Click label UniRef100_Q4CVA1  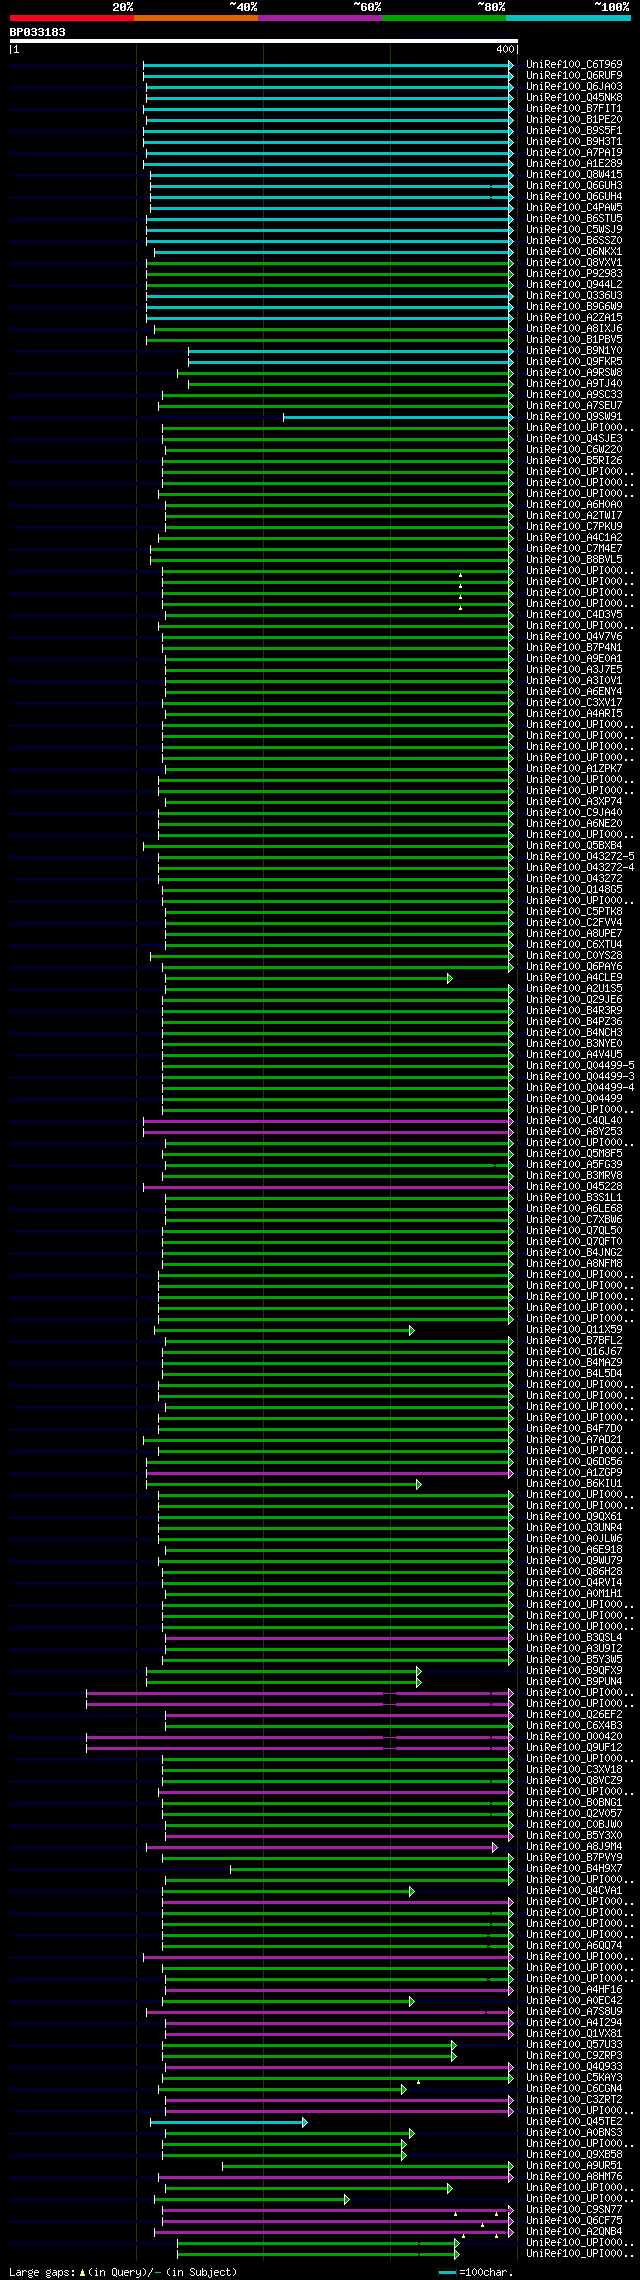point(574,1890)
